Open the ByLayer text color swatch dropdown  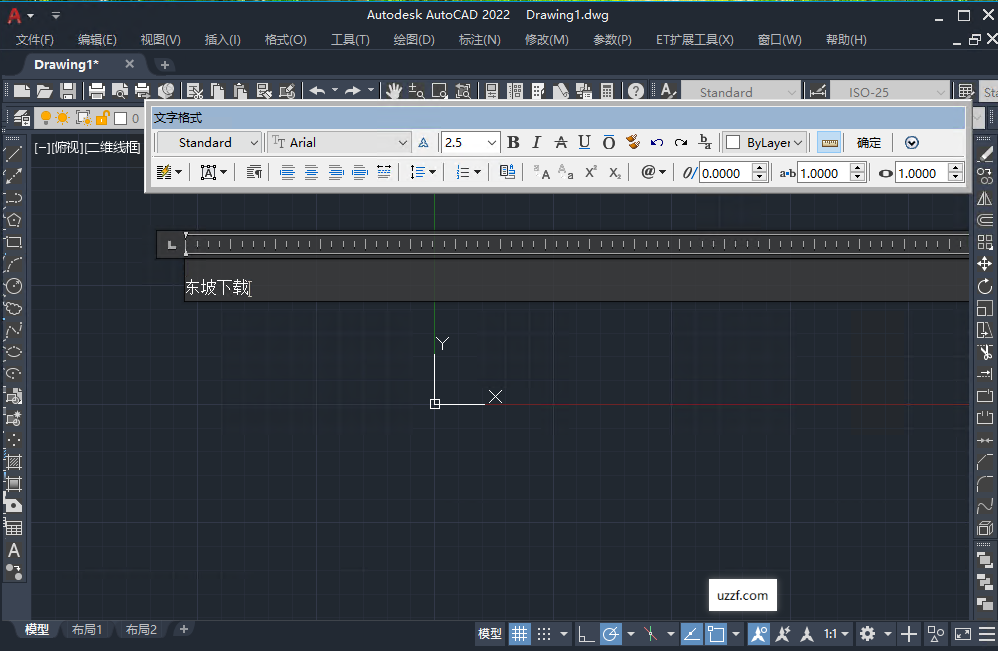(764, 142)
